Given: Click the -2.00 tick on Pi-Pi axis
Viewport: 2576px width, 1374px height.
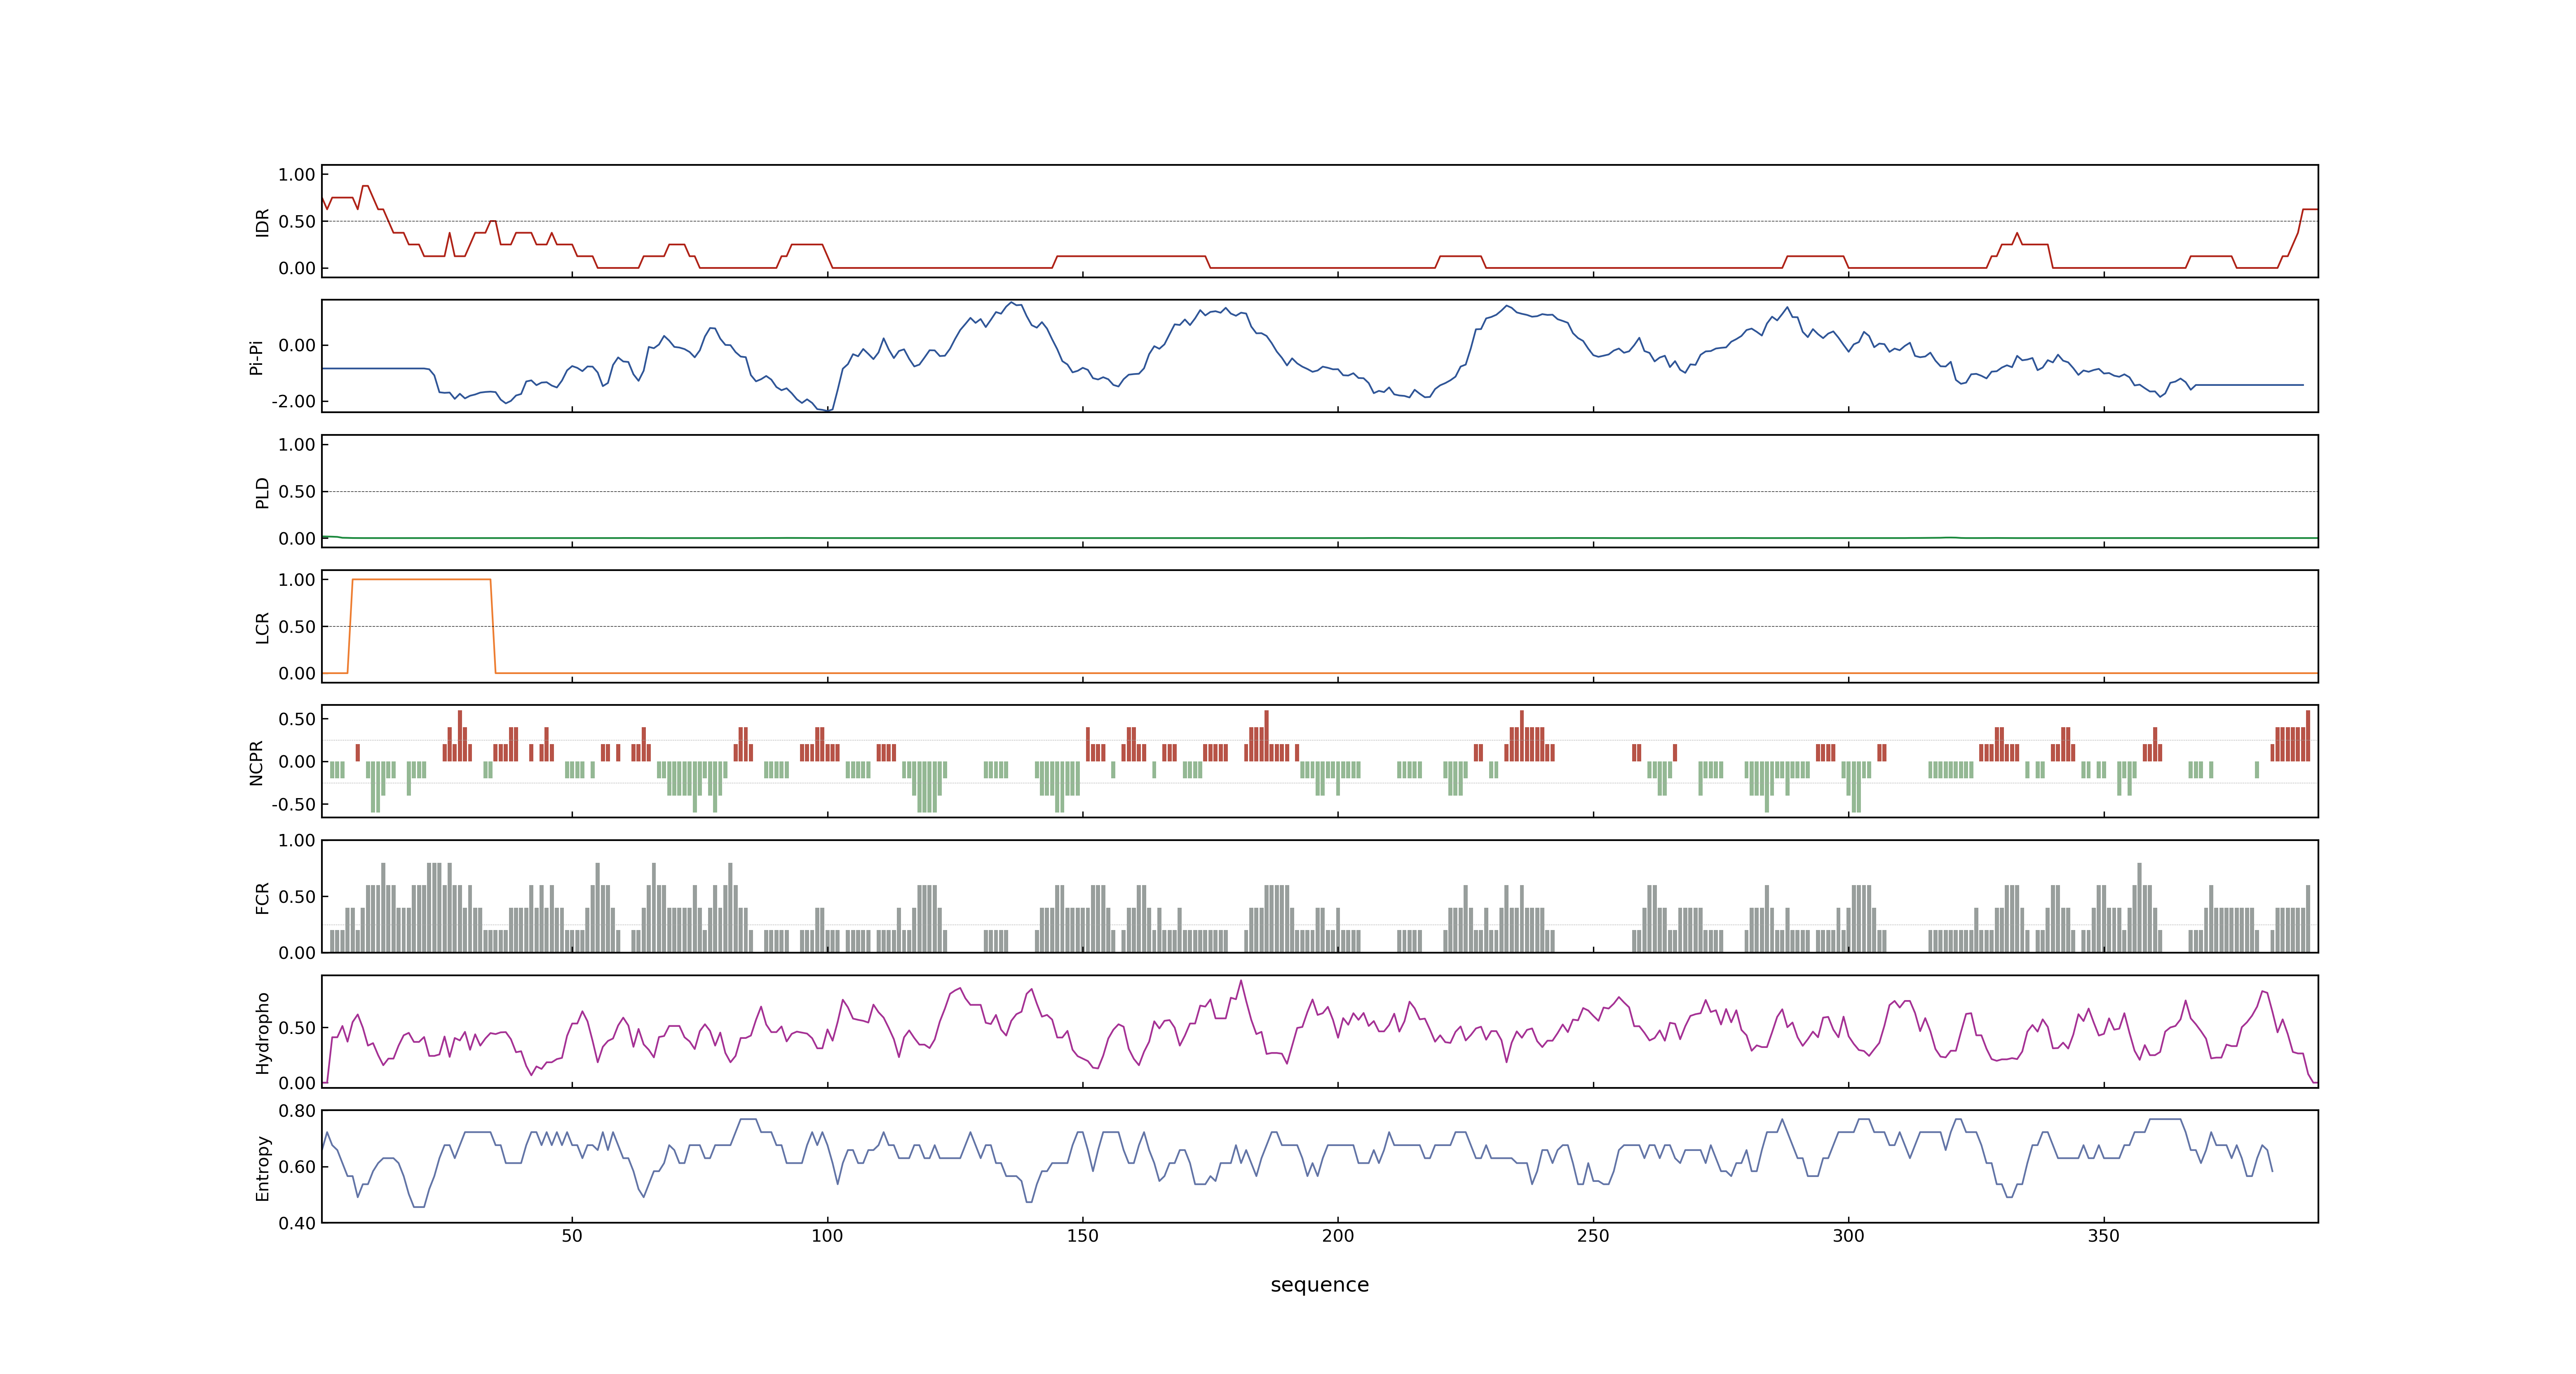Looking at the screenshot, I should [293, 401].
